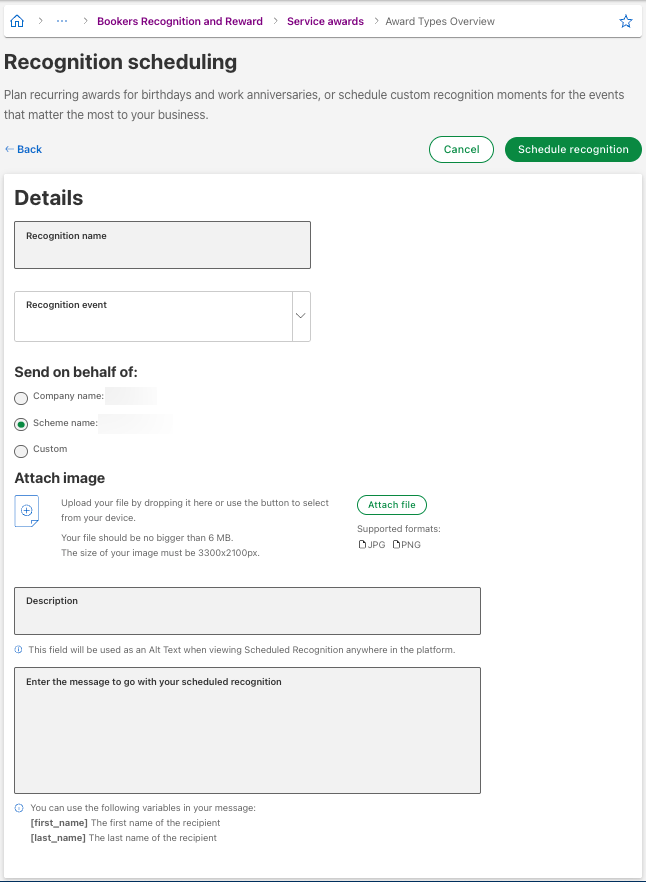This screenshot has width=646, height=882.
Task: Navigate to Bookers Recognition and Reward breadcrumb
Action: click(x=179, y=20)
